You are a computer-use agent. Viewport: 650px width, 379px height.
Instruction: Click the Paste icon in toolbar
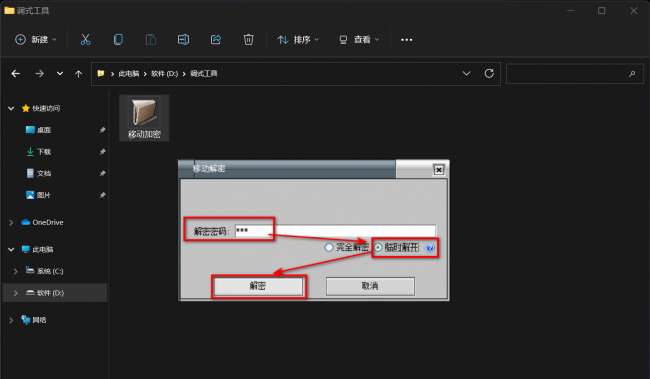pyautogui.click(x=151, y=40)
